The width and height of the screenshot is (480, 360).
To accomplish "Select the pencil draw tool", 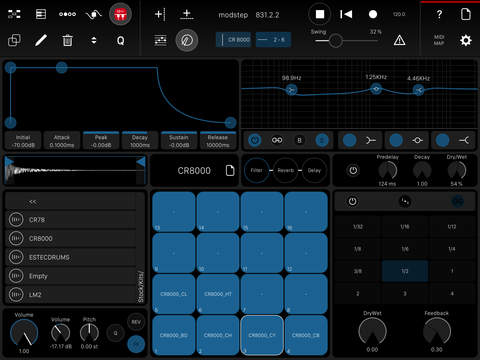I will [41, 40].
